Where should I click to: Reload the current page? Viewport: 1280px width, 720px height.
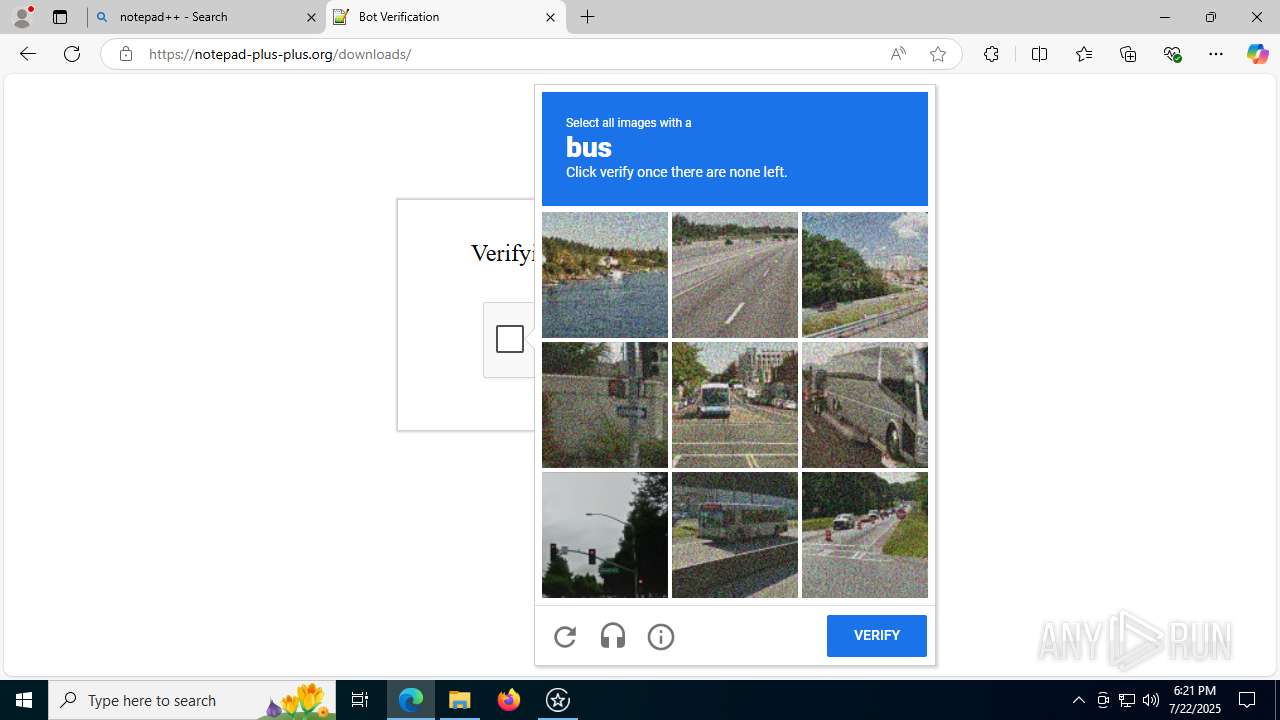(72, 54)
